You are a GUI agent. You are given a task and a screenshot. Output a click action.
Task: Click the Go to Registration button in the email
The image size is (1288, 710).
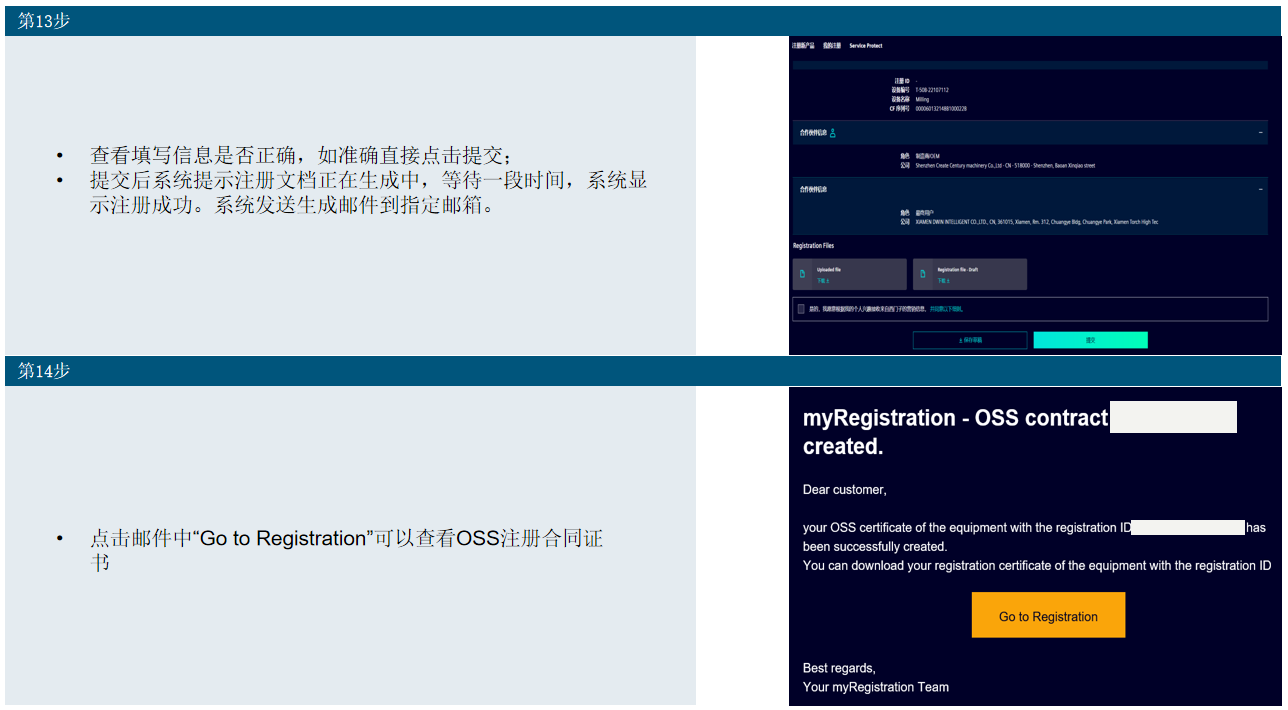tap(1048, 614)
